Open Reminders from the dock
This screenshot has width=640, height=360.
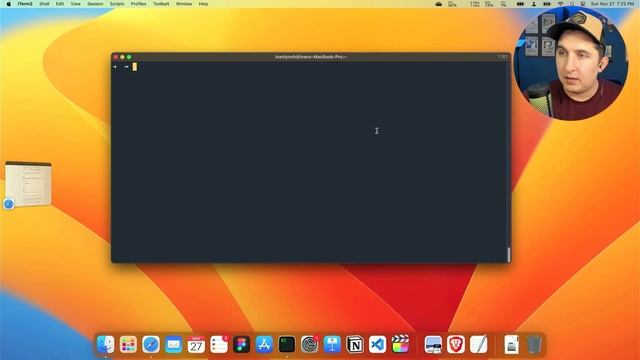(x=219, y=344)
